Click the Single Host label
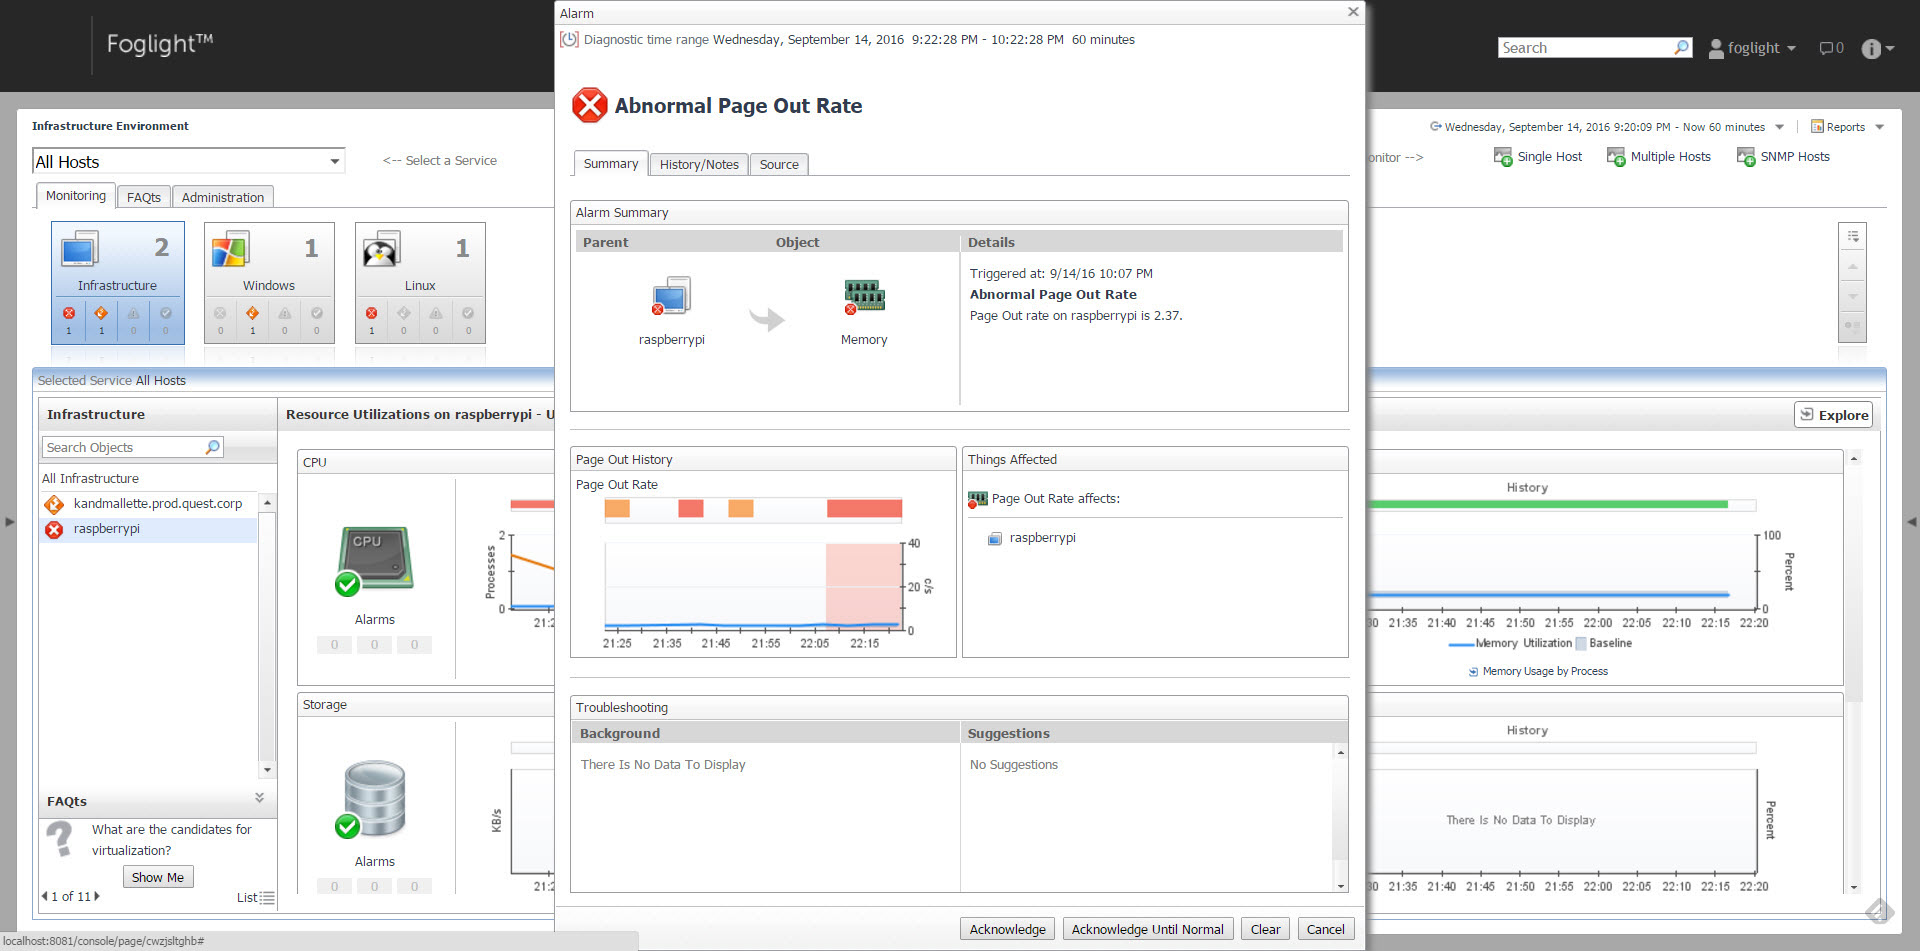This screenshot has height=951, width=1920. (x=1549, y=157)
